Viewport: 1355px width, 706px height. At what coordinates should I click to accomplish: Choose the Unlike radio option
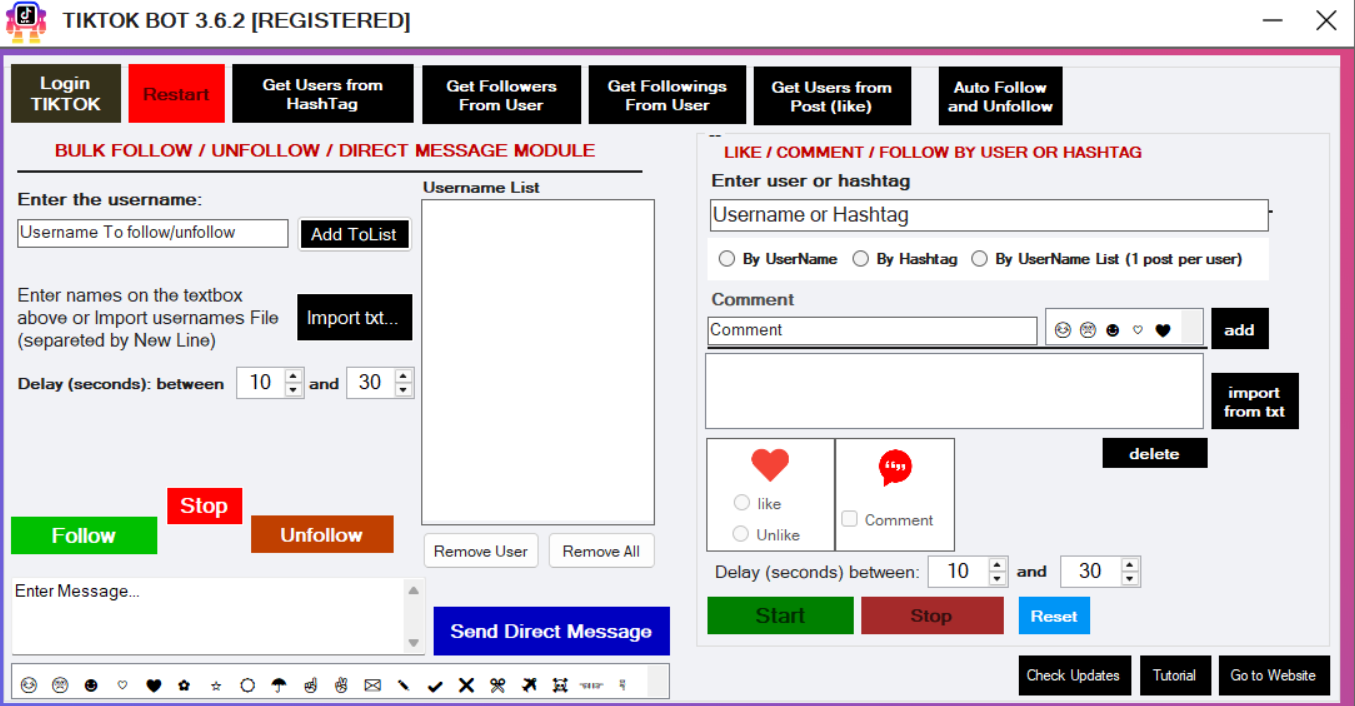pyautogui.click(x=741, y=534)
